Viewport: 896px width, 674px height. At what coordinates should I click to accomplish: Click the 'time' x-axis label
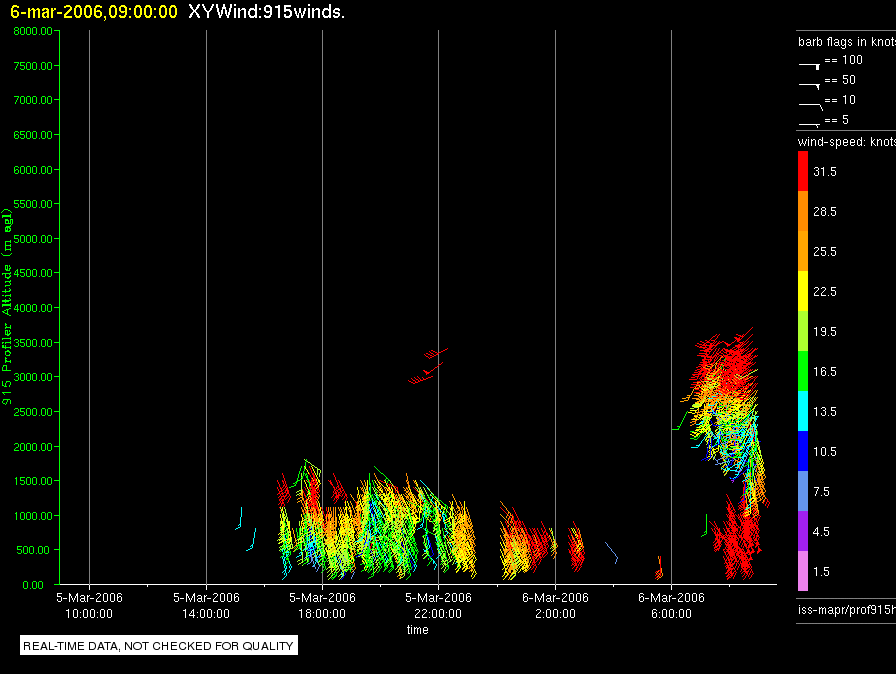[x=418, y=629]
